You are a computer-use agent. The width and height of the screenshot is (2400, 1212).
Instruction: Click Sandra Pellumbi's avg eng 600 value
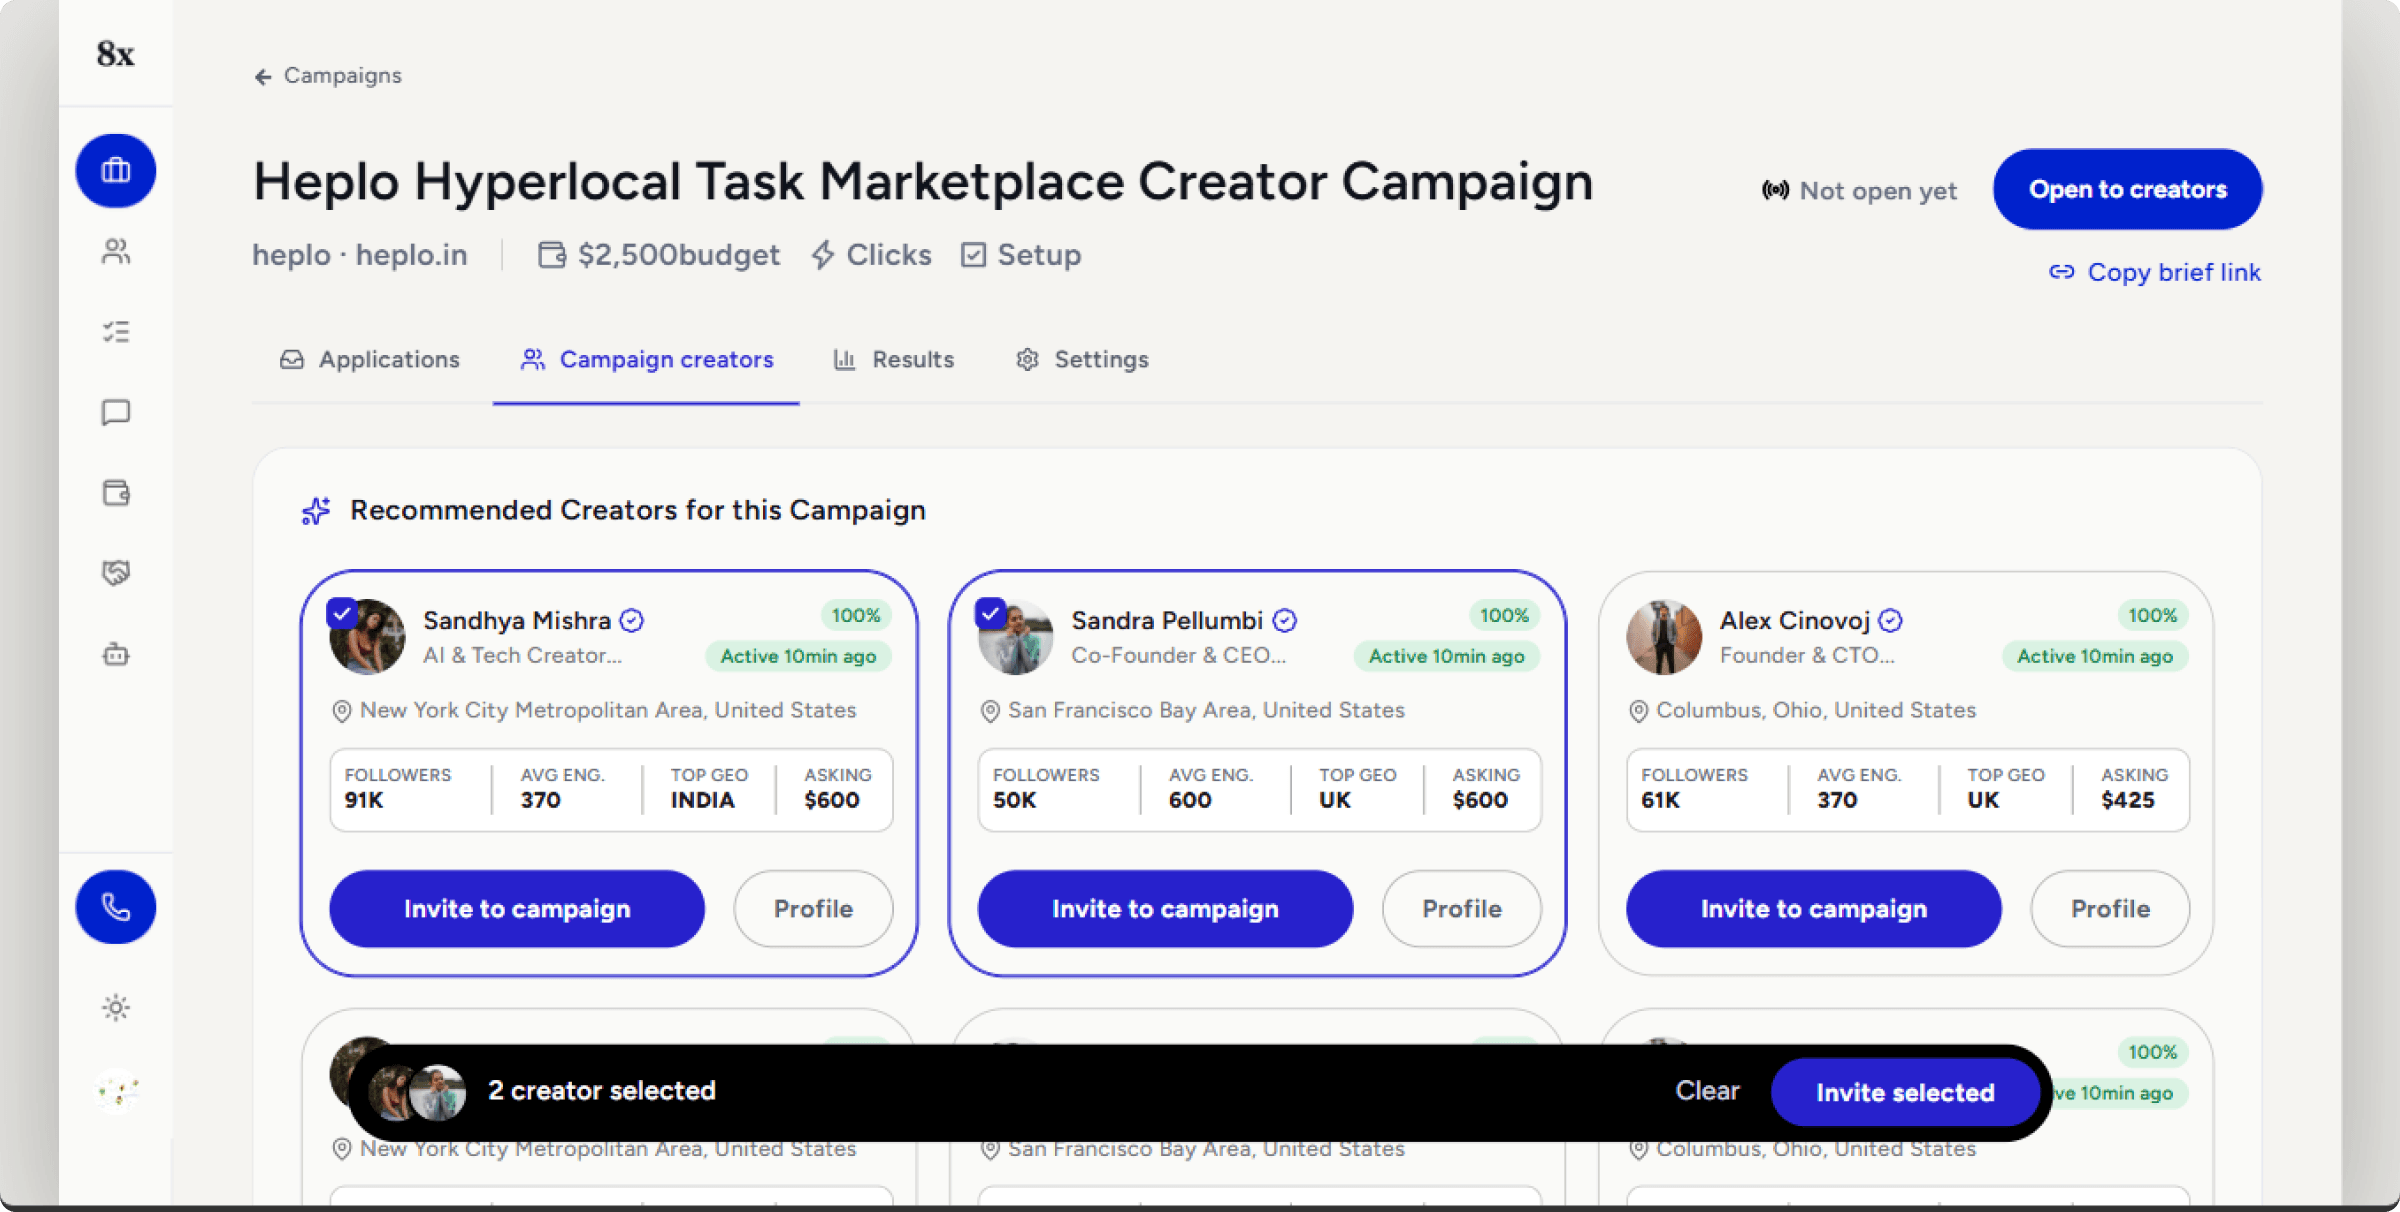pos(1189,800)
